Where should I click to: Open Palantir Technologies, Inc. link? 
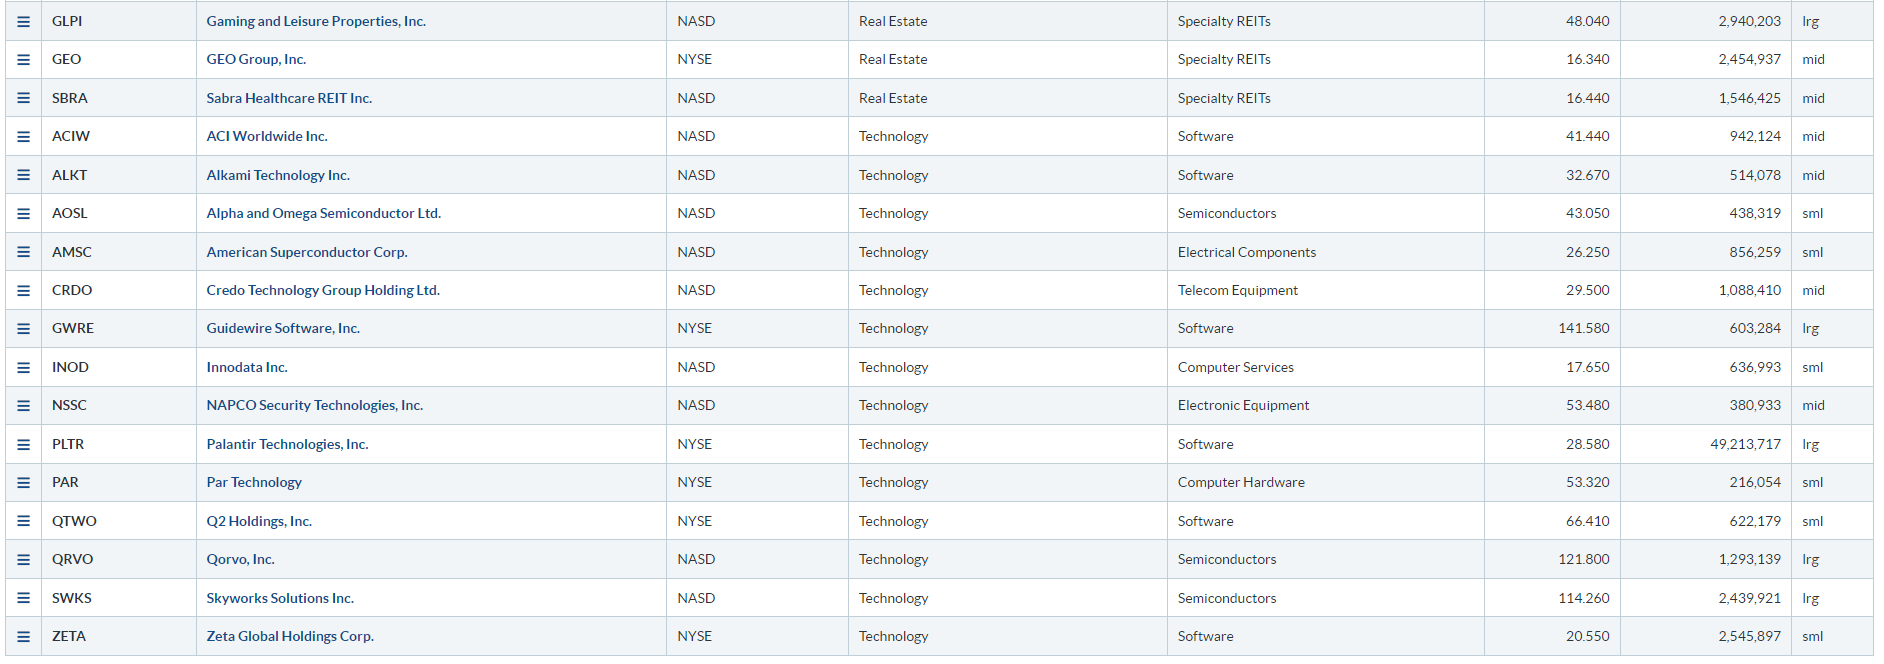(x=287, y=444)
